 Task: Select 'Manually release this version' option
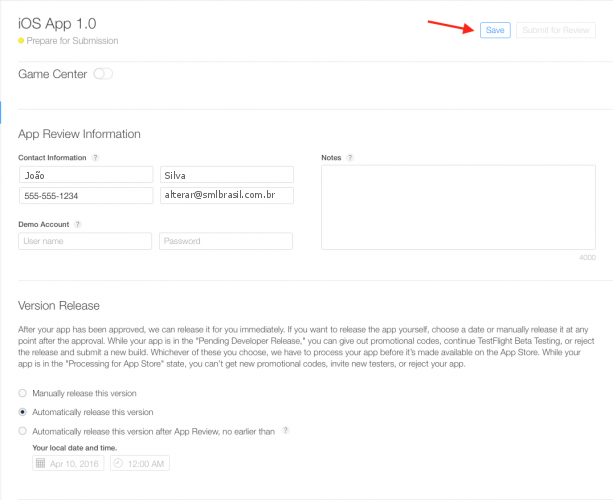23,393
